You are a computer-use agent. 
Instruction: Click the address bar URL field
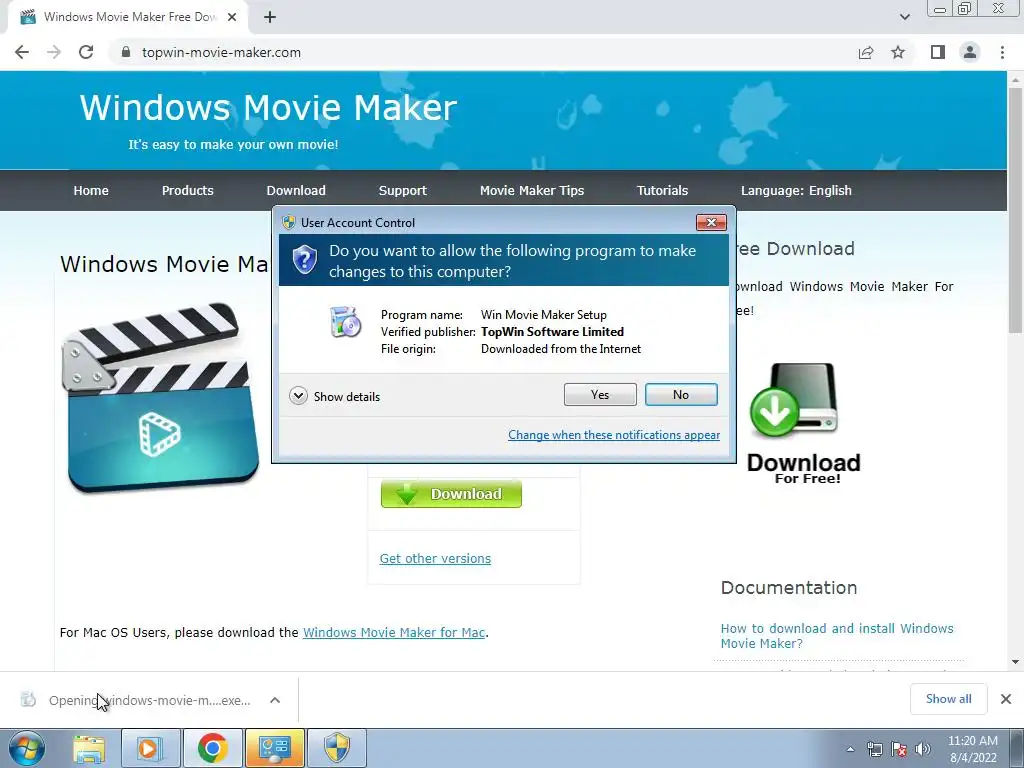pos(483,52)
